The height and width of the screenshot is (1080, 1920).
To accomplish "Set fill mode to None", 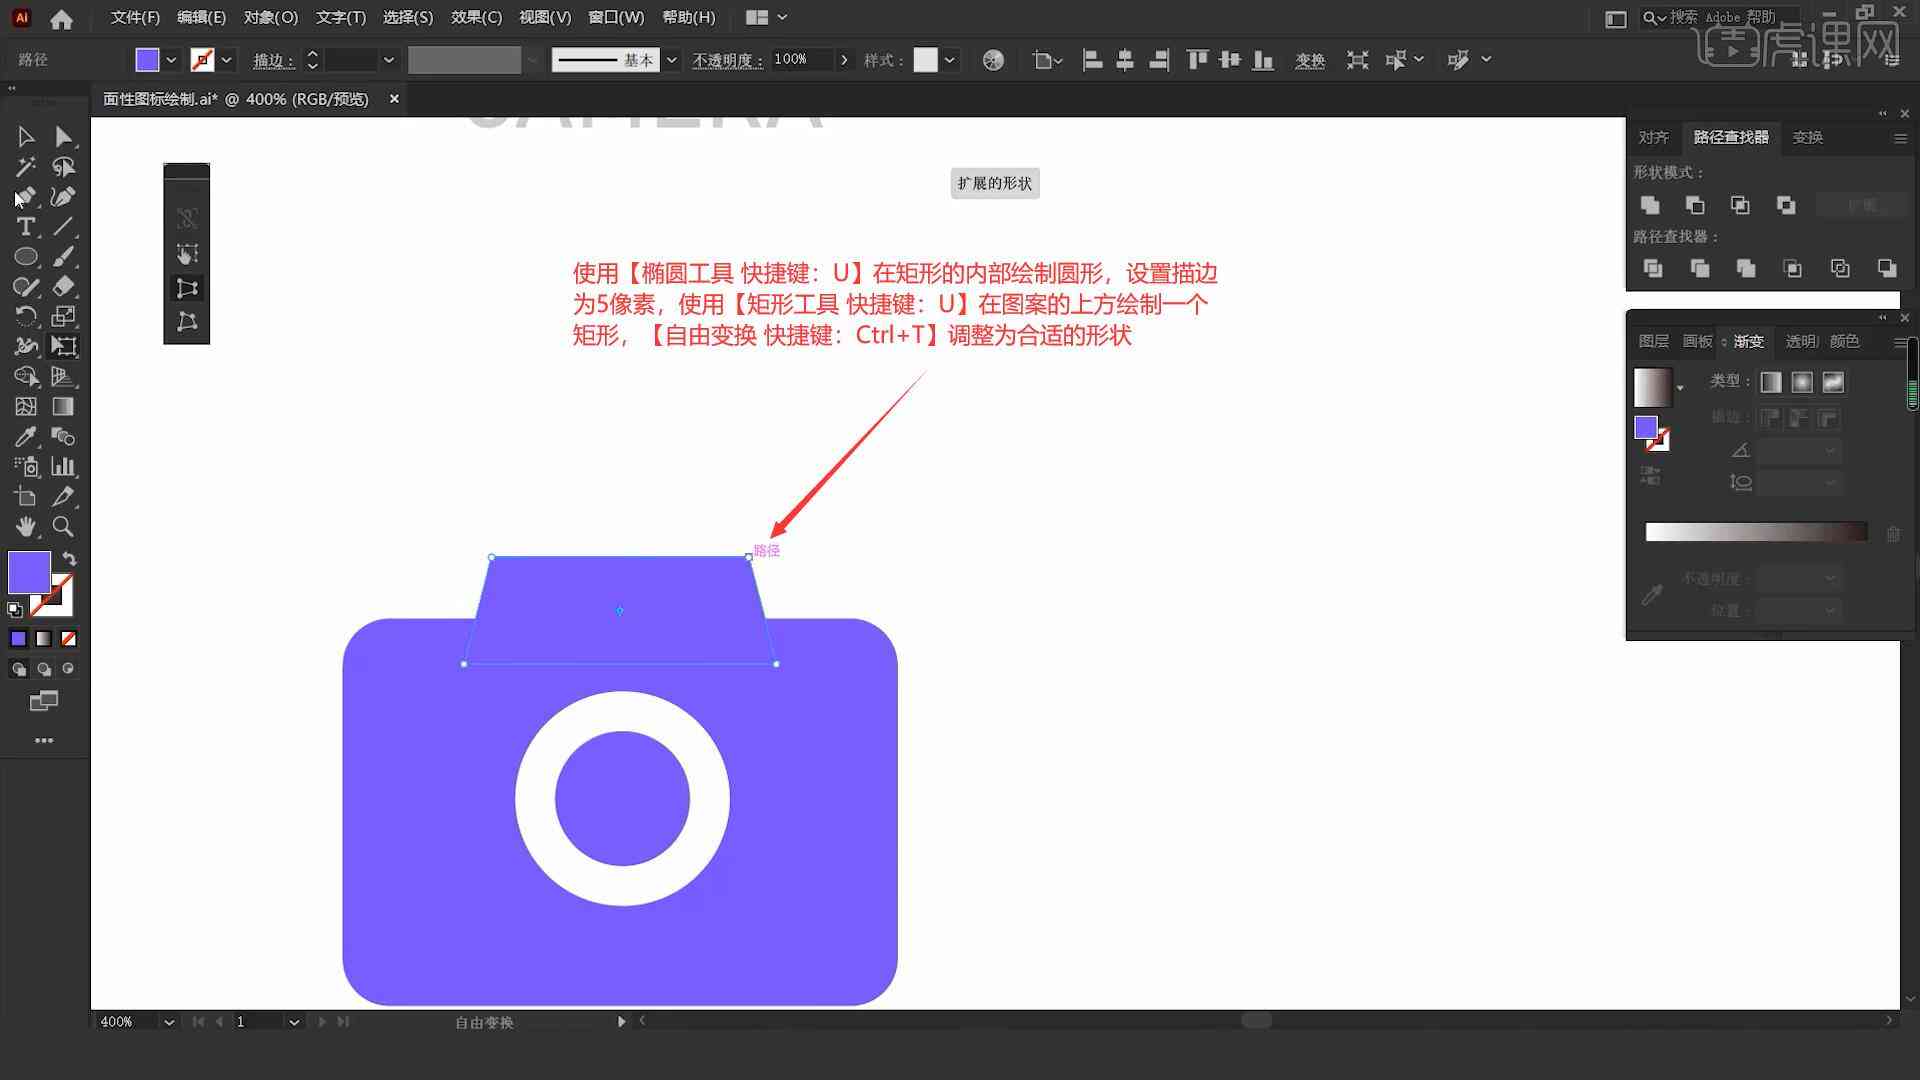I will [x=69, y=638].
